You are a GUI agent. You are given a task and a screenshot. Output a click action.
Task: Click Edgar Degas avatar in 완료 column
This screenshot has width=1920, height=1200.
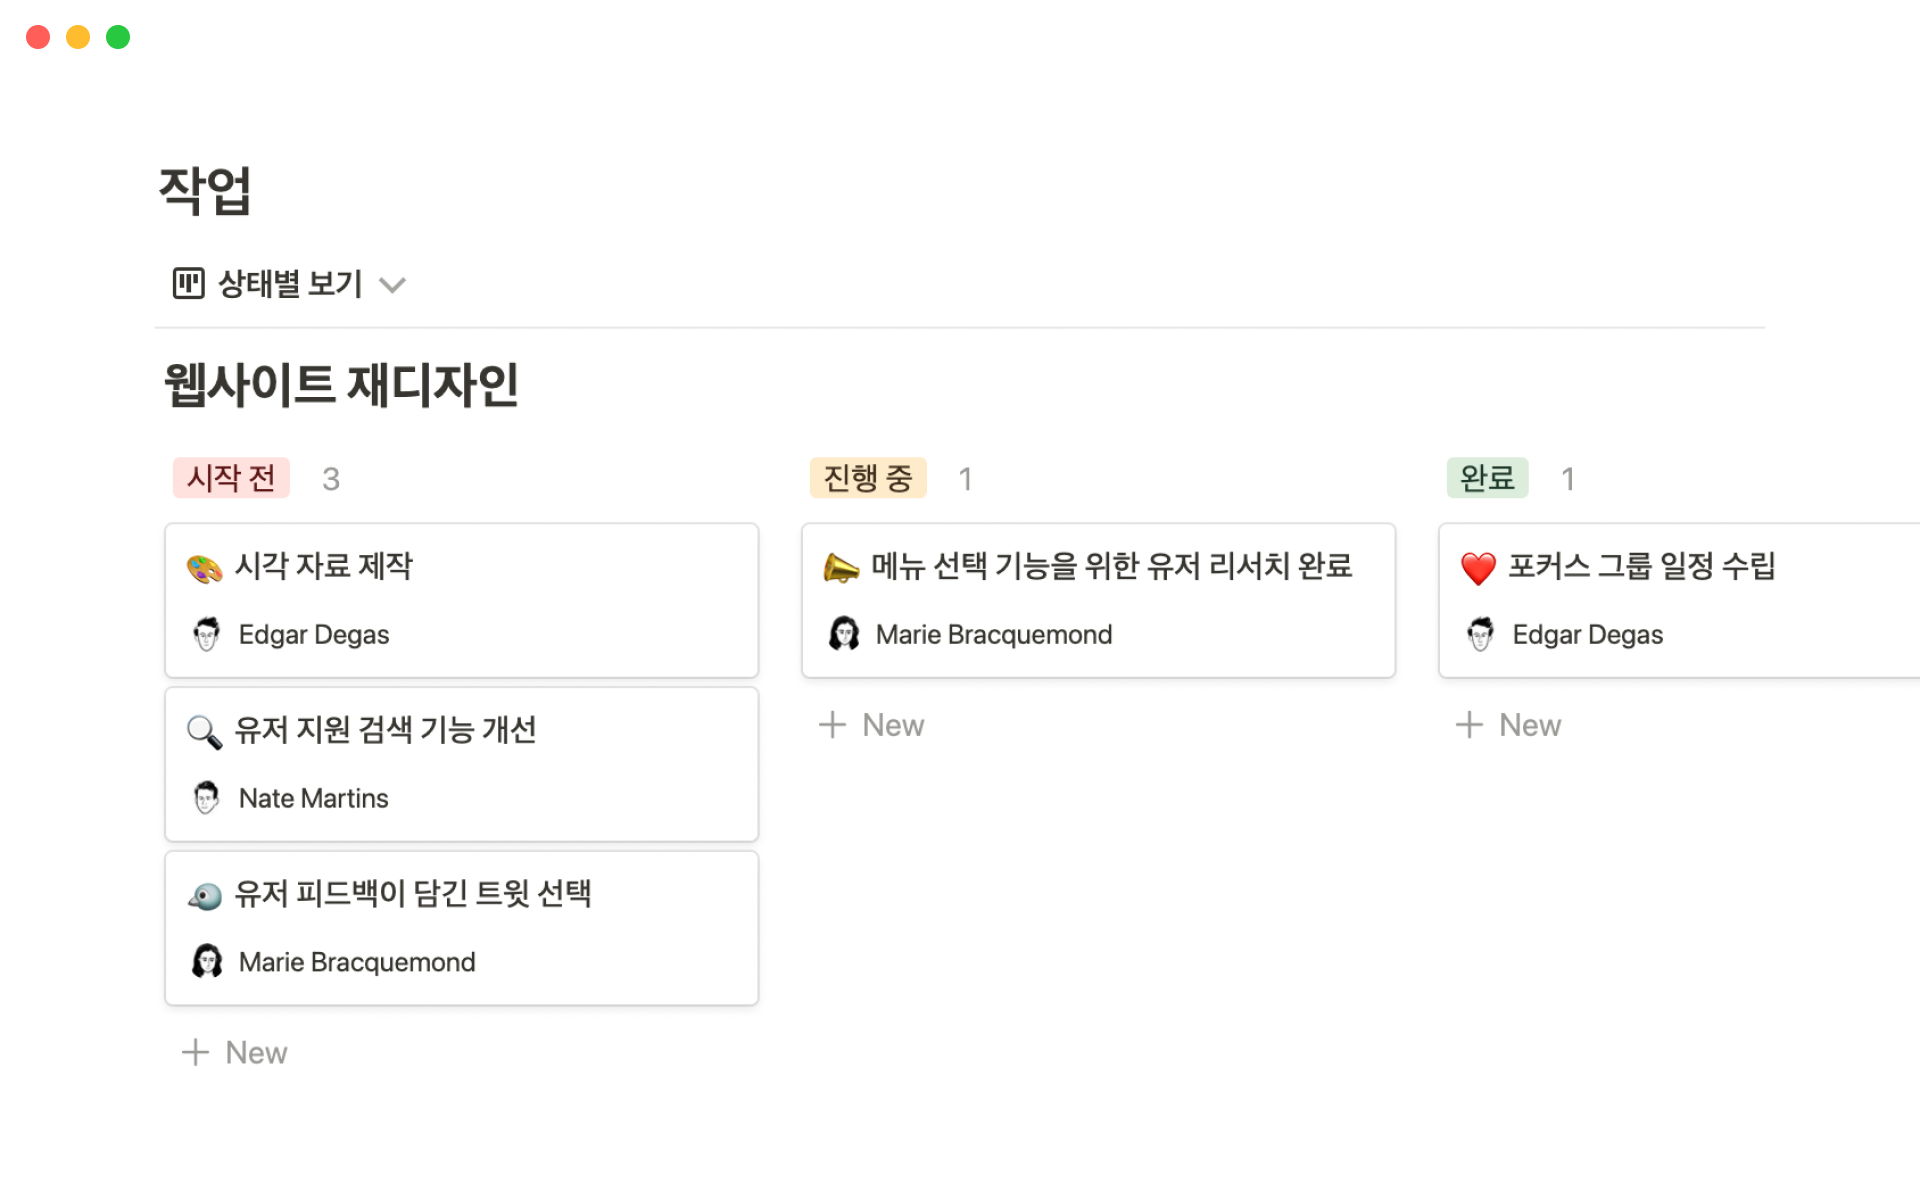(x=1481, y=634)
